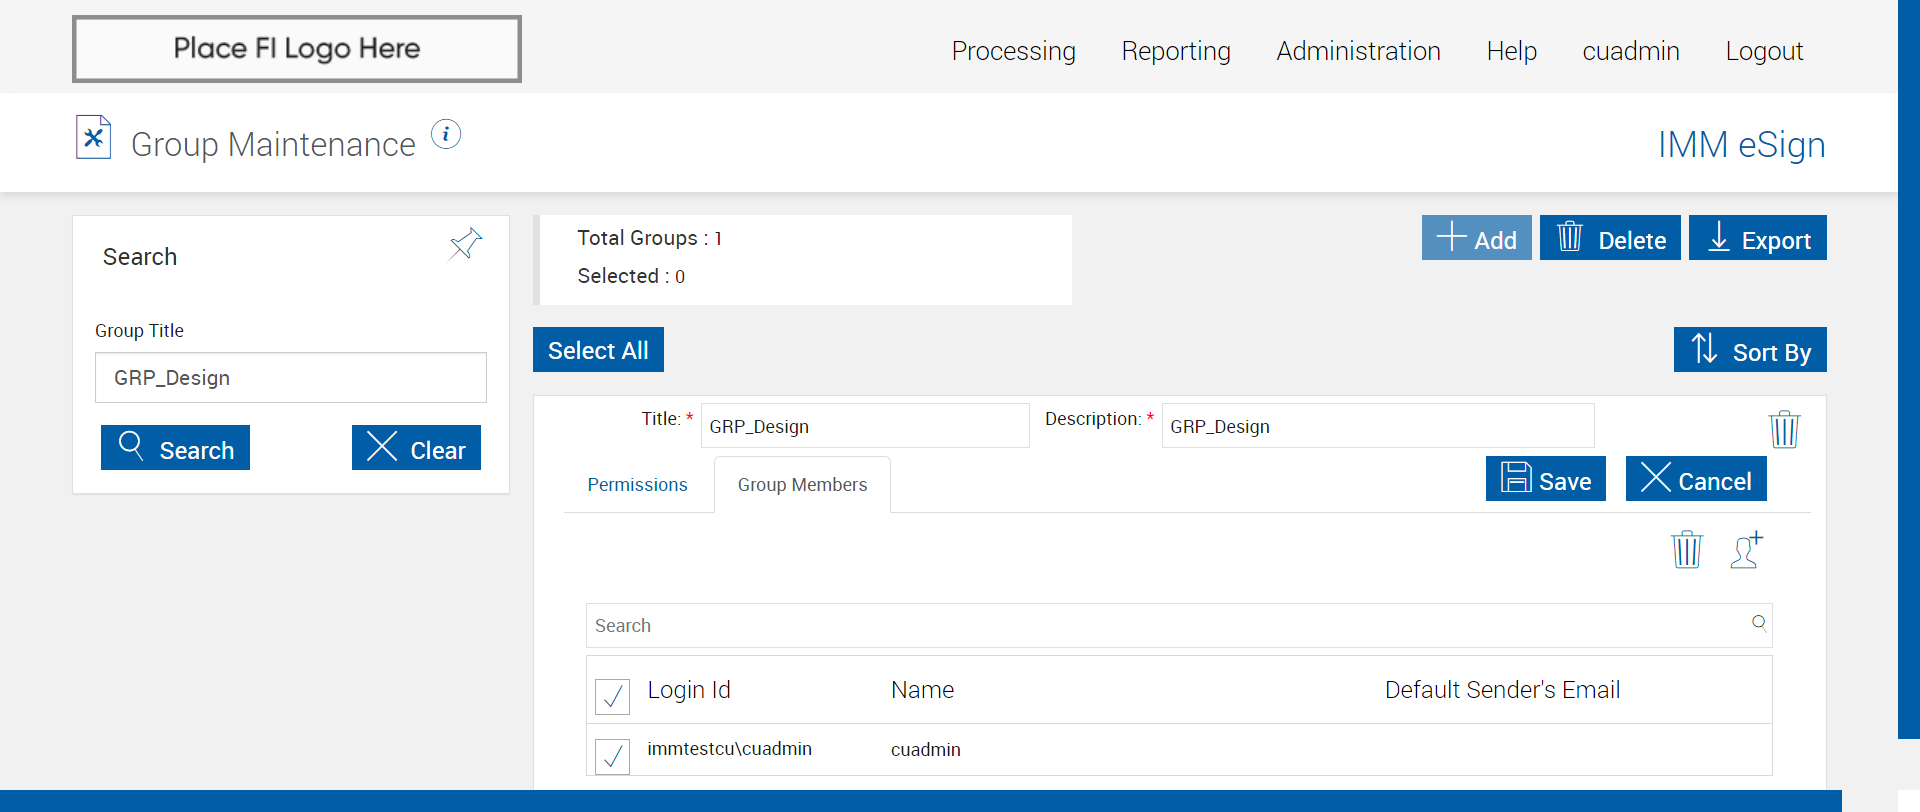Click the Select All button
Viewport: 1920px width, 812px height.
pos(598,350)
